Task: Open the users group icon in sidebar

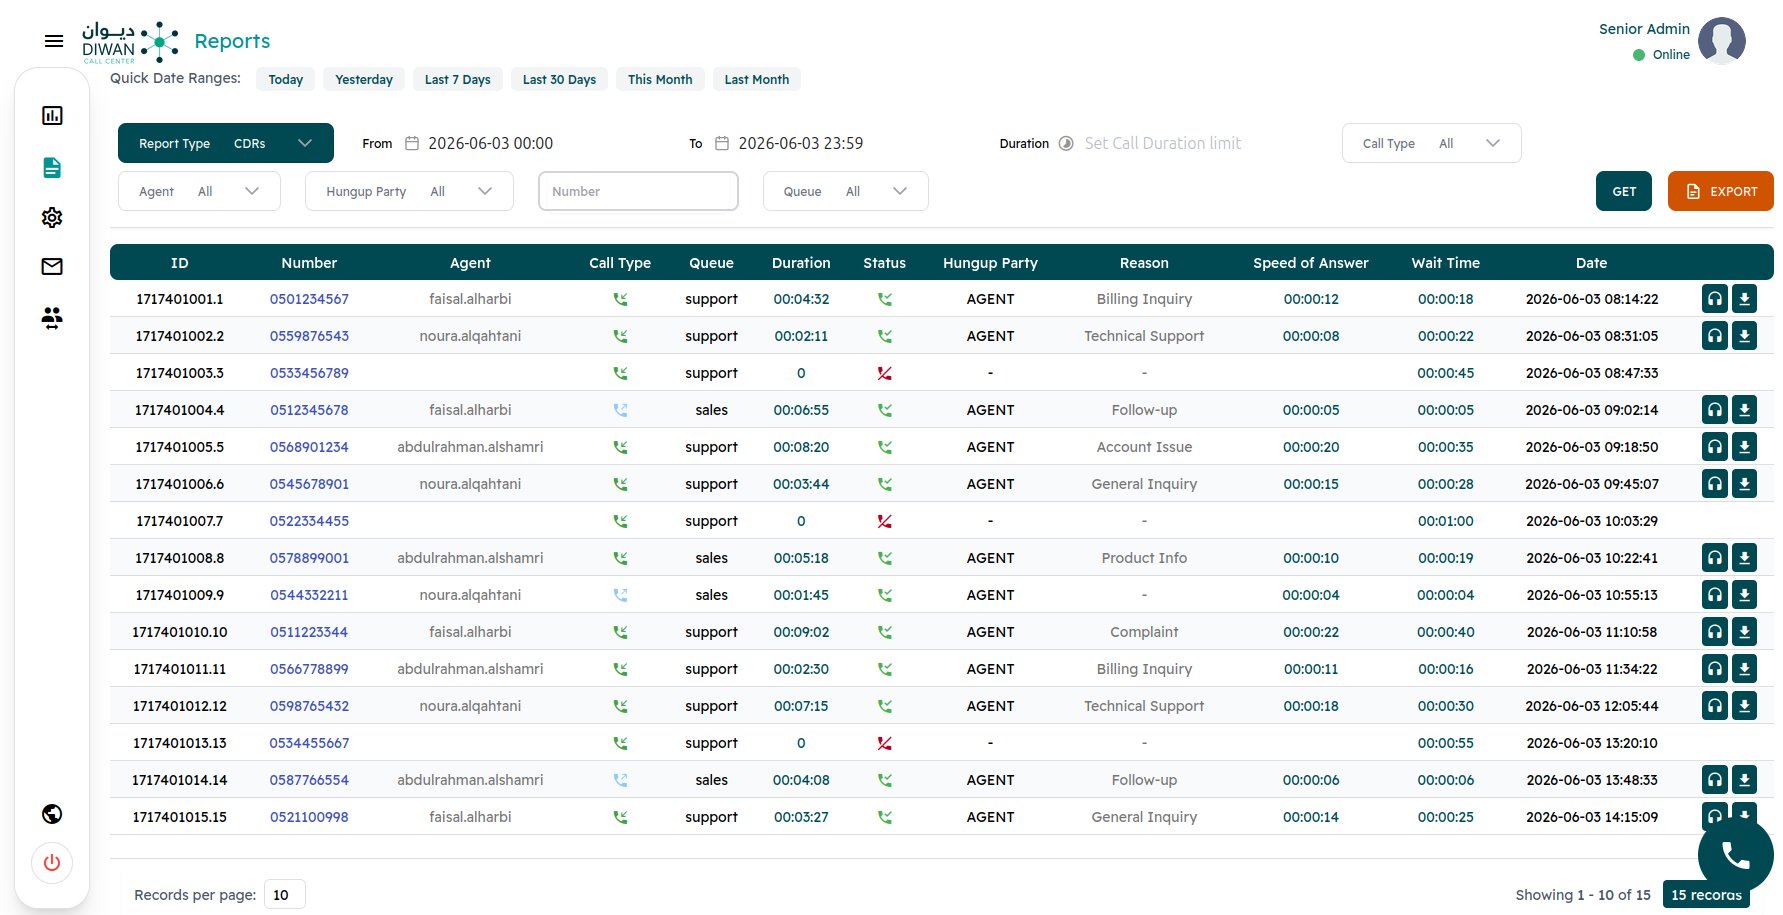Action: [52, 318]
